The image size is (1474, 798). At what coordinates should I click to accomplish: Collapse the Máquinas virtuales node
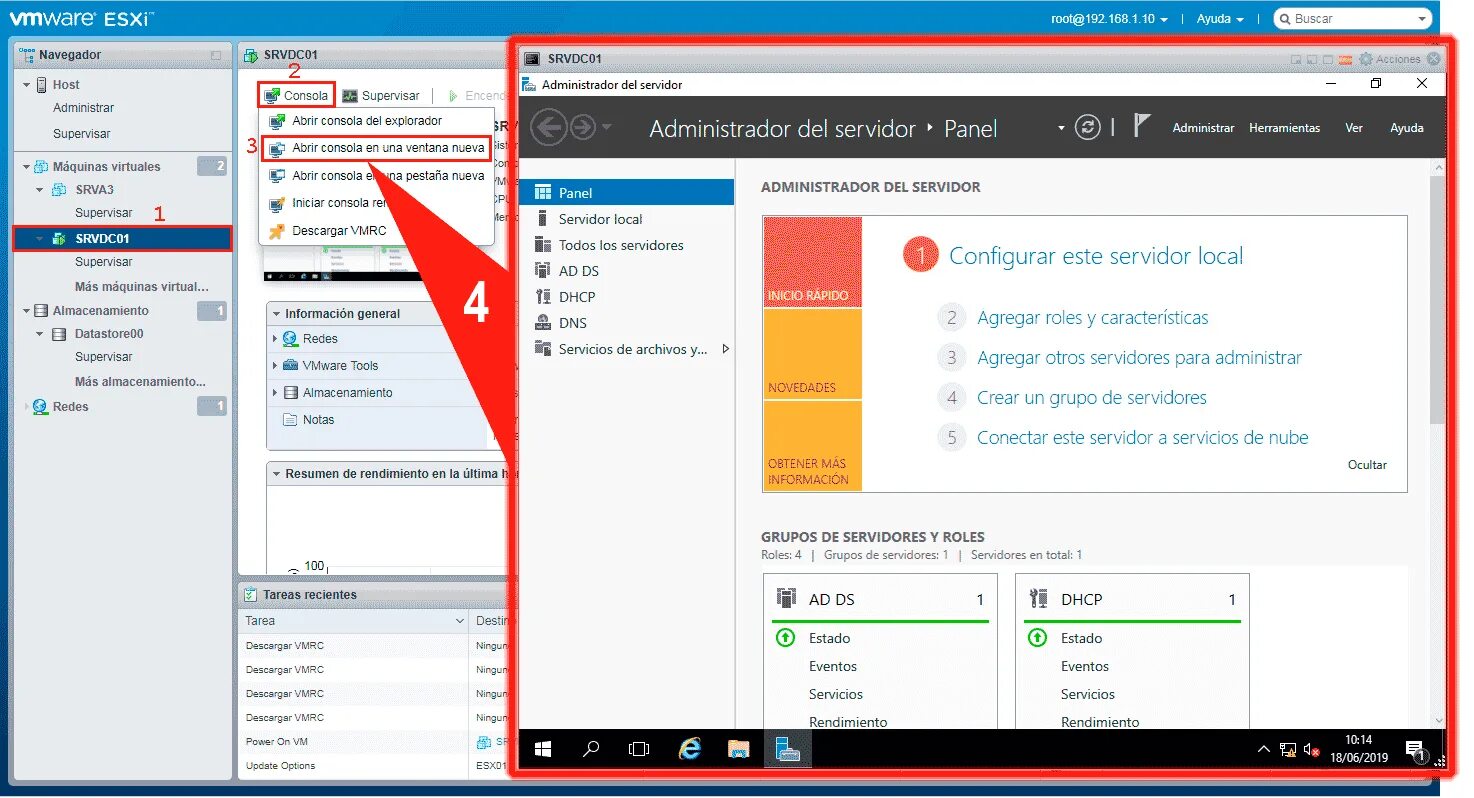(x=27, y=167)
